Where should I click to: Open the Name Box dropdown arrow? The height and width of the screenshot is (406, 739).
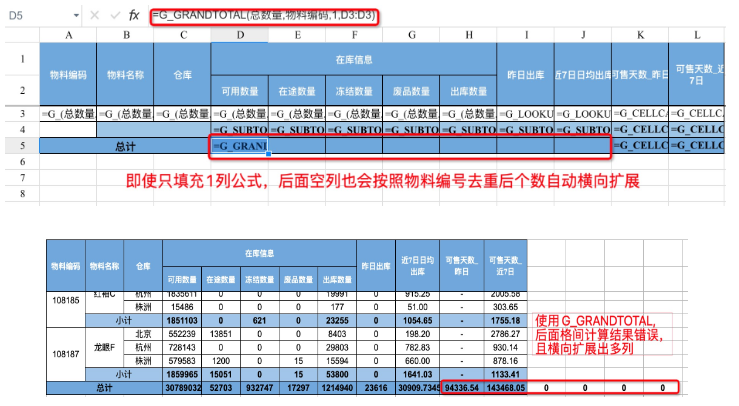76,16
